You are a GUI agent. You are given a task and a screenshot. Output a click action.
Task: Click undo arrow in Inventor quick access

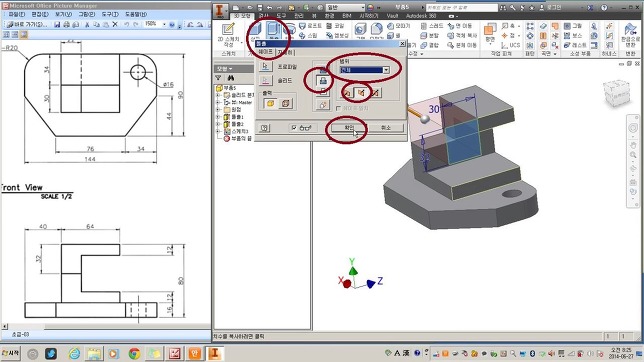click(x=269, y=7)
